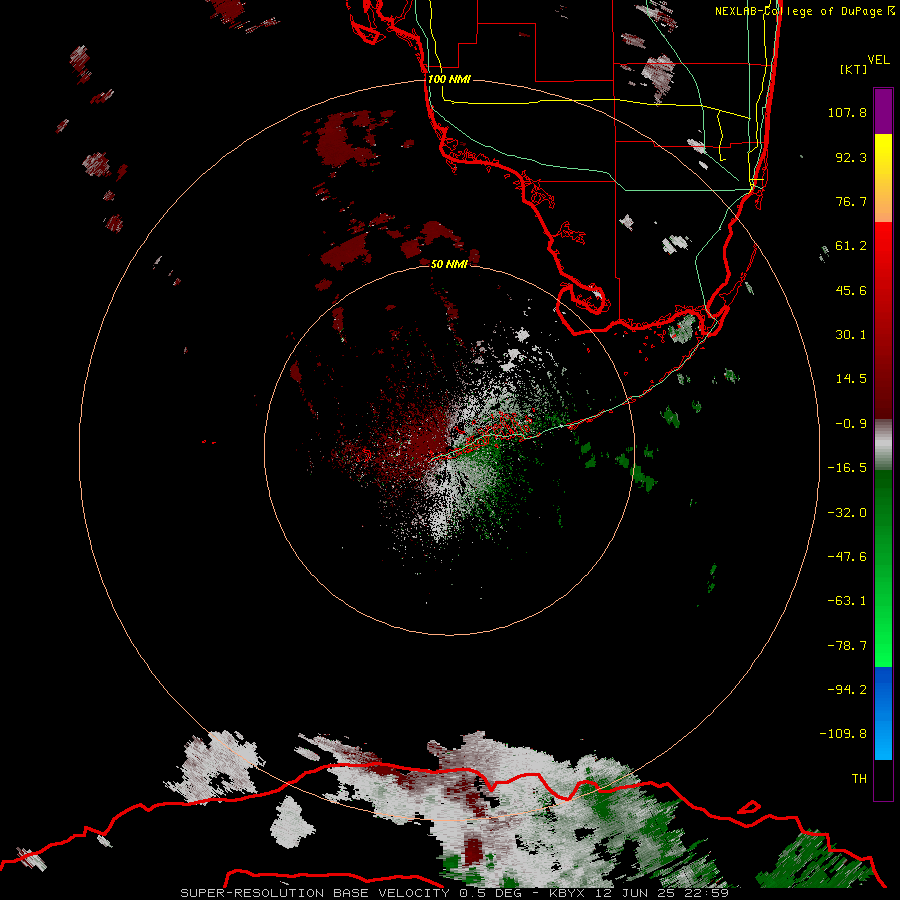
Task: Click the 92.3 legend value
Action: coord(851,157)
